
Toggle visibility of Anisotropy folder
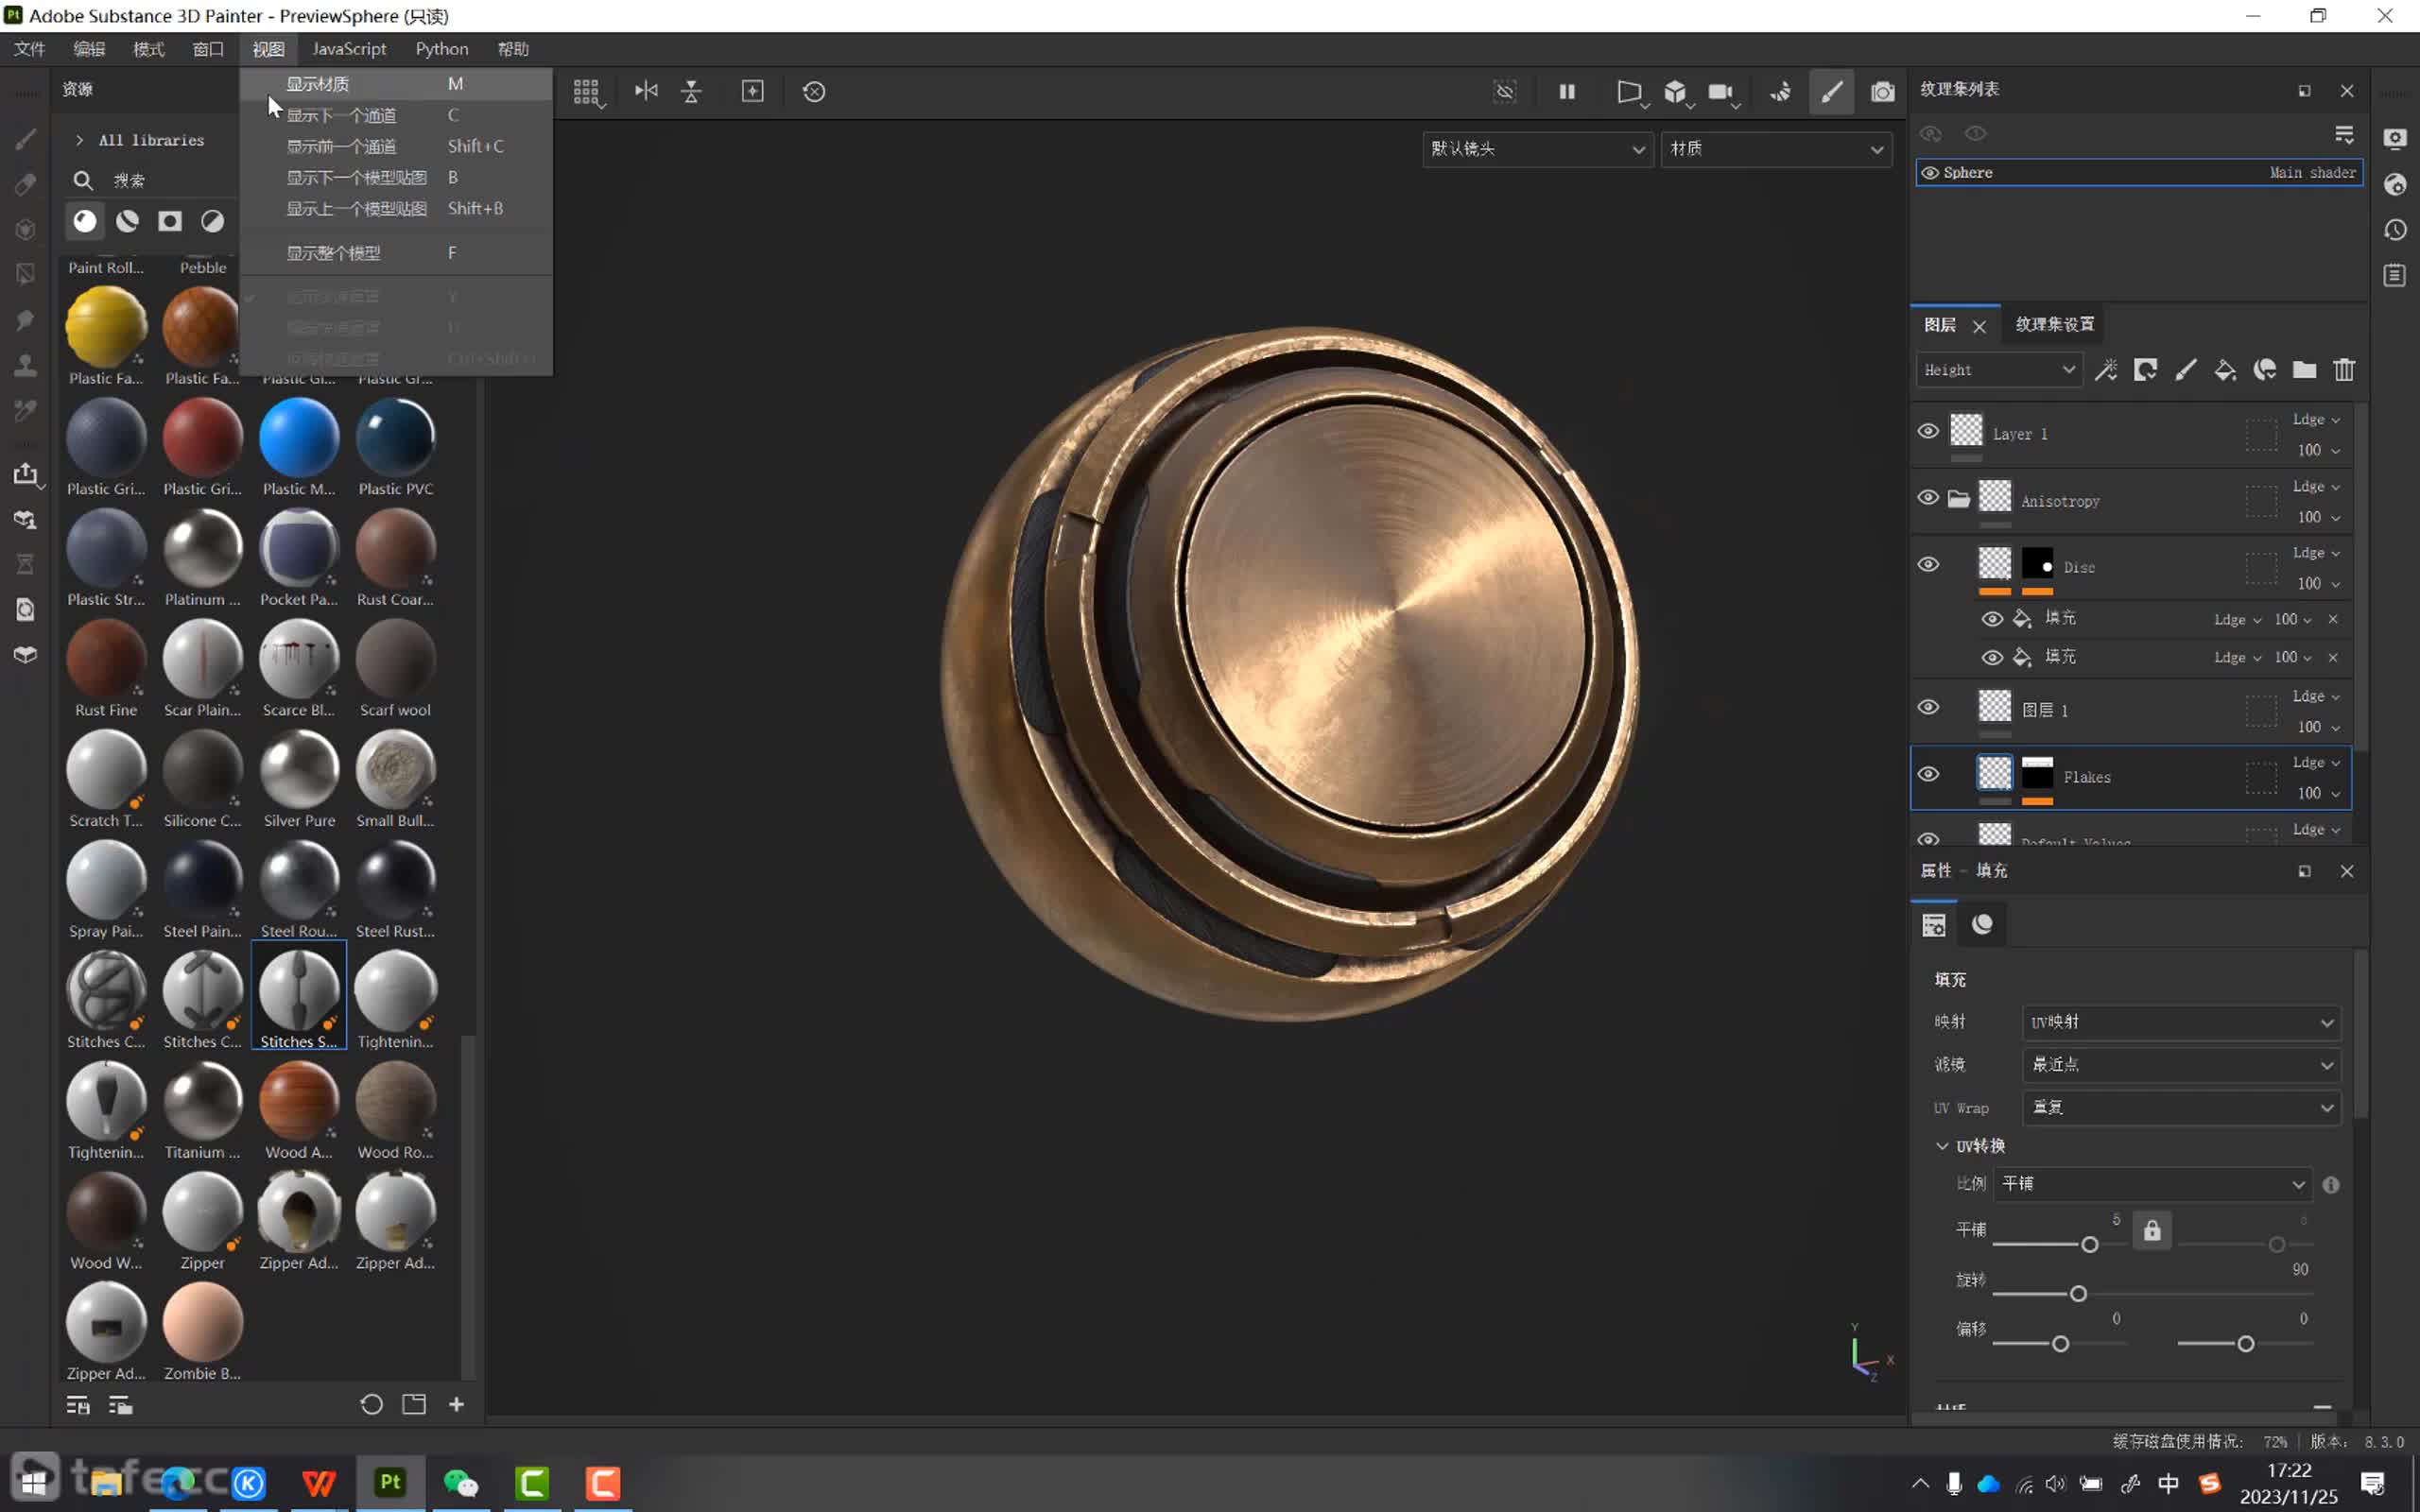tap(1928, 498)
